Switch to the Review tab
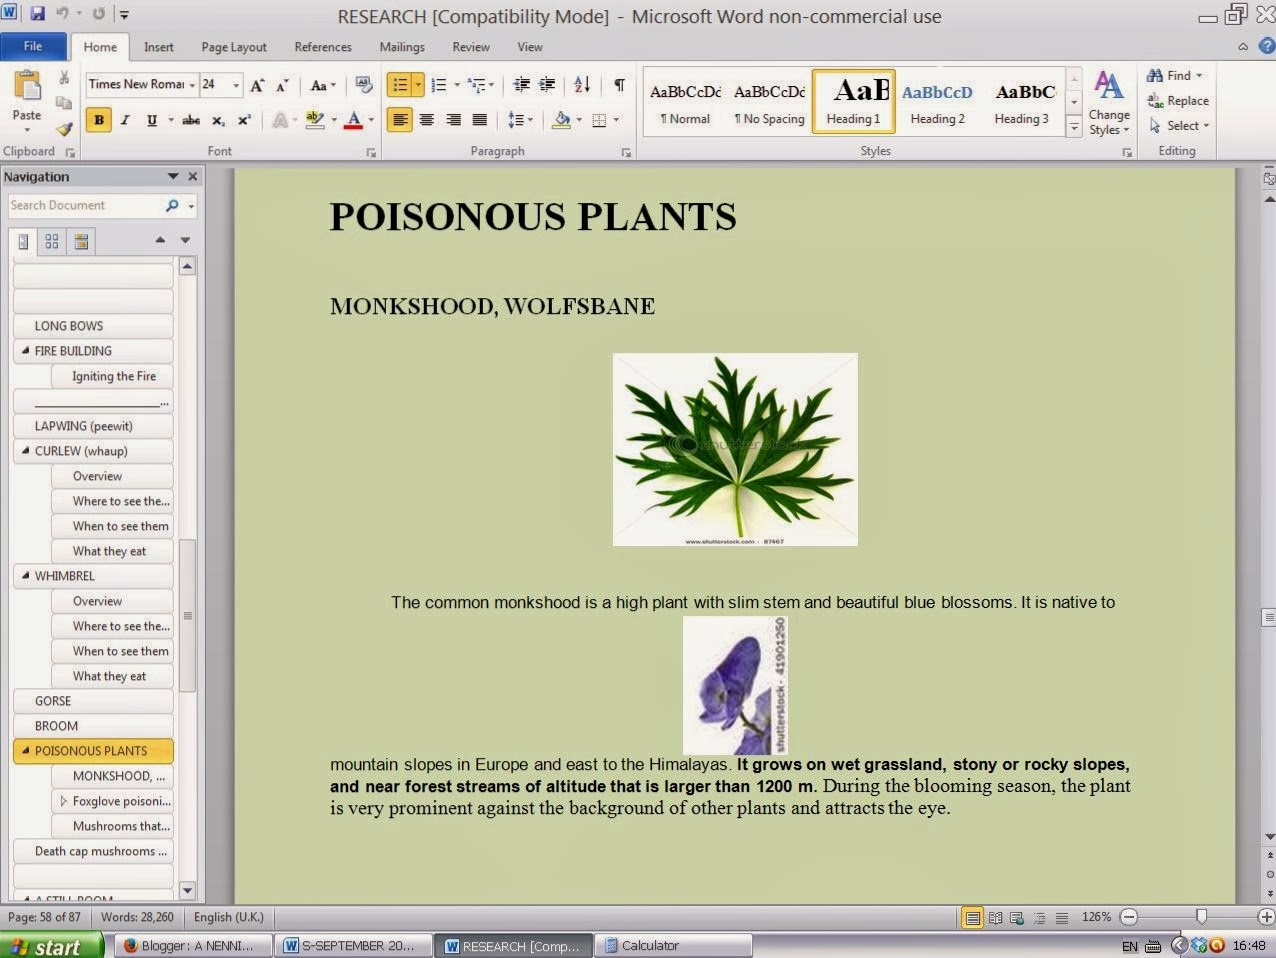This screenshot has width=1276, height=958. pos(471,47)
